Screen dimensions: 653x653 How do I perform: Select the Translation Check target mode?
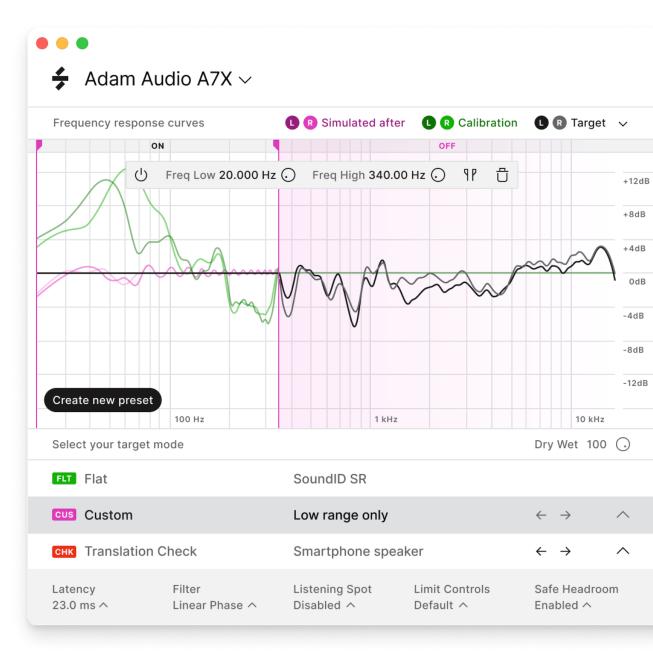tap(140, 551)
